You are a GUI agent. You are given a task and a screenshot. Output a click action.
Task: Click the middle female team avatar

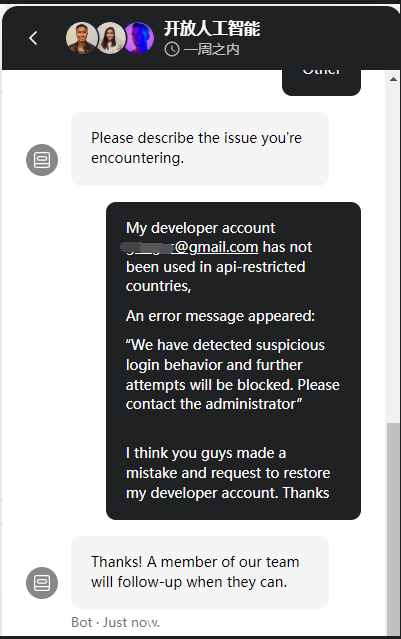point(110,38)
